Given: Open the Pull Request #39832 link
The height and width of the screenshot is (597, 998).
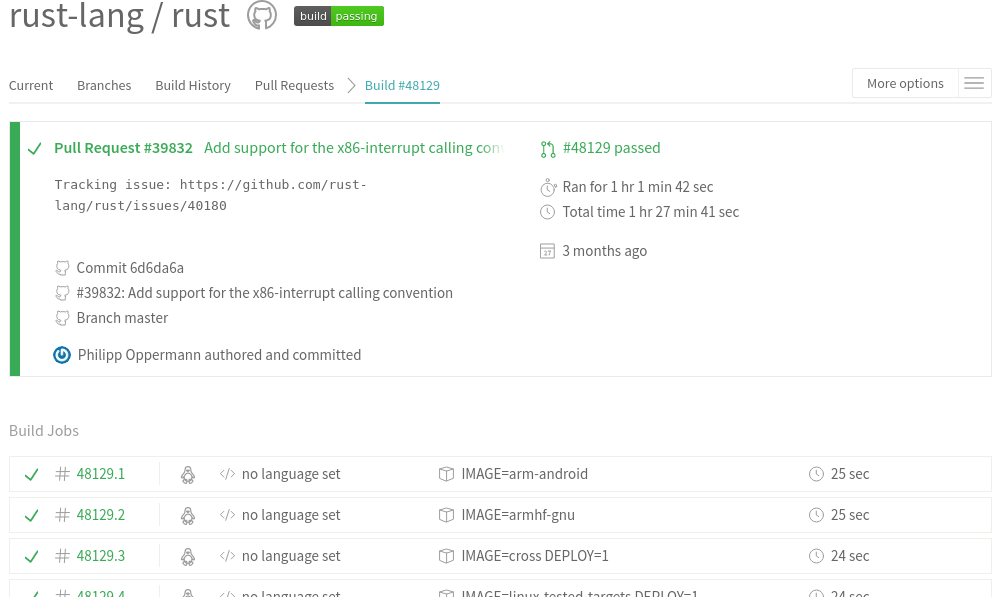Looking at the screenshot, I should coord(123,148).
